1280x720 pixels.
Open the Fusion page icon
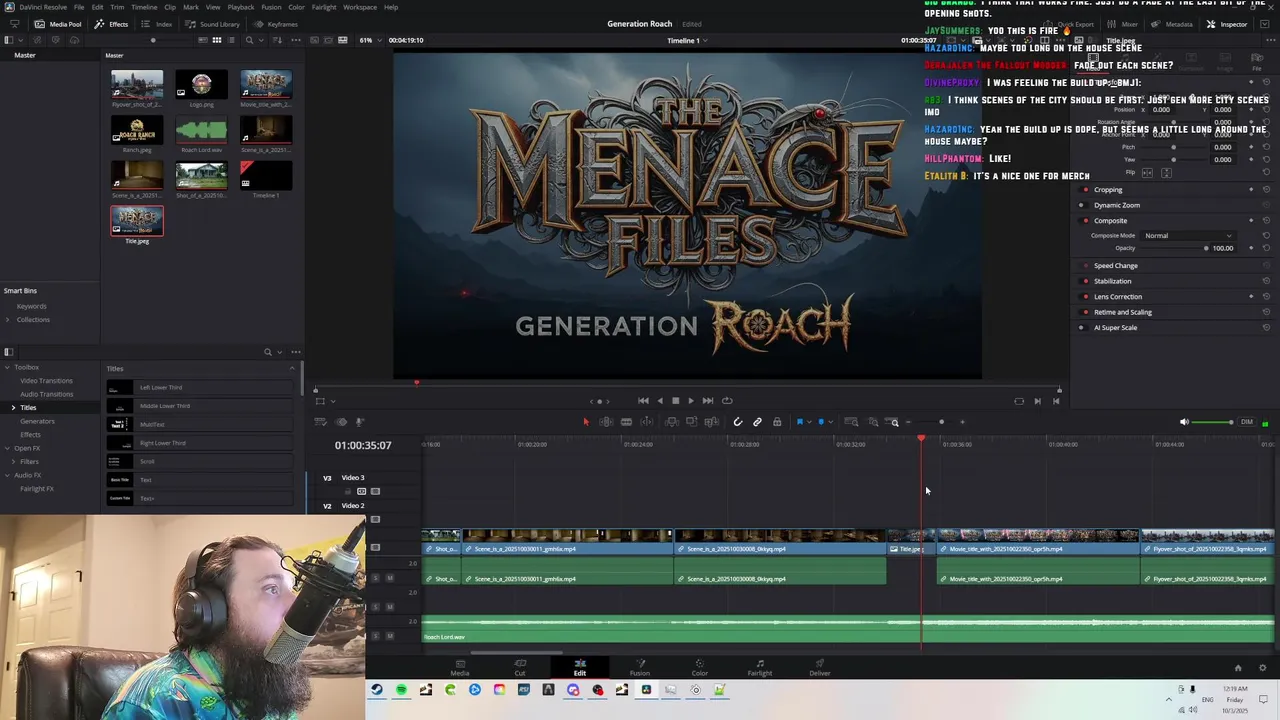640,667
